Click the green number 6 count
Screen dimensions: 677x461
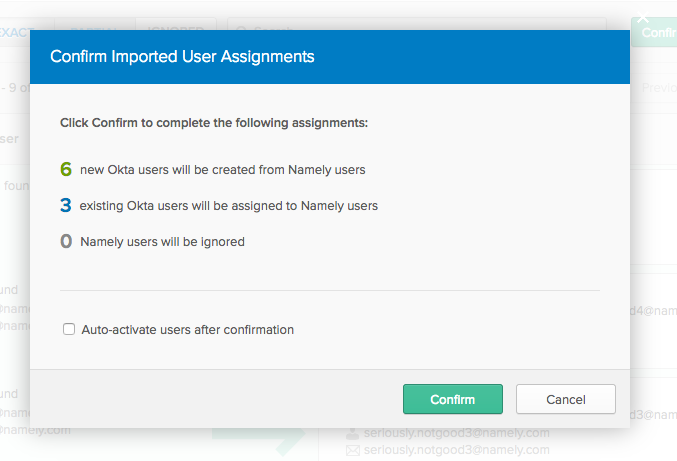(x=66, y=170)
